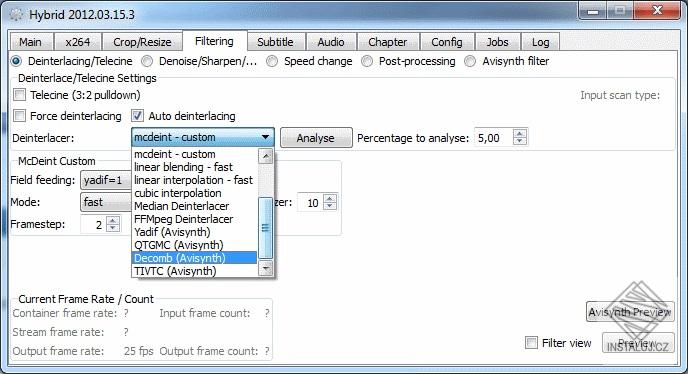Increase Percentage to analyse value

point(520,133)
